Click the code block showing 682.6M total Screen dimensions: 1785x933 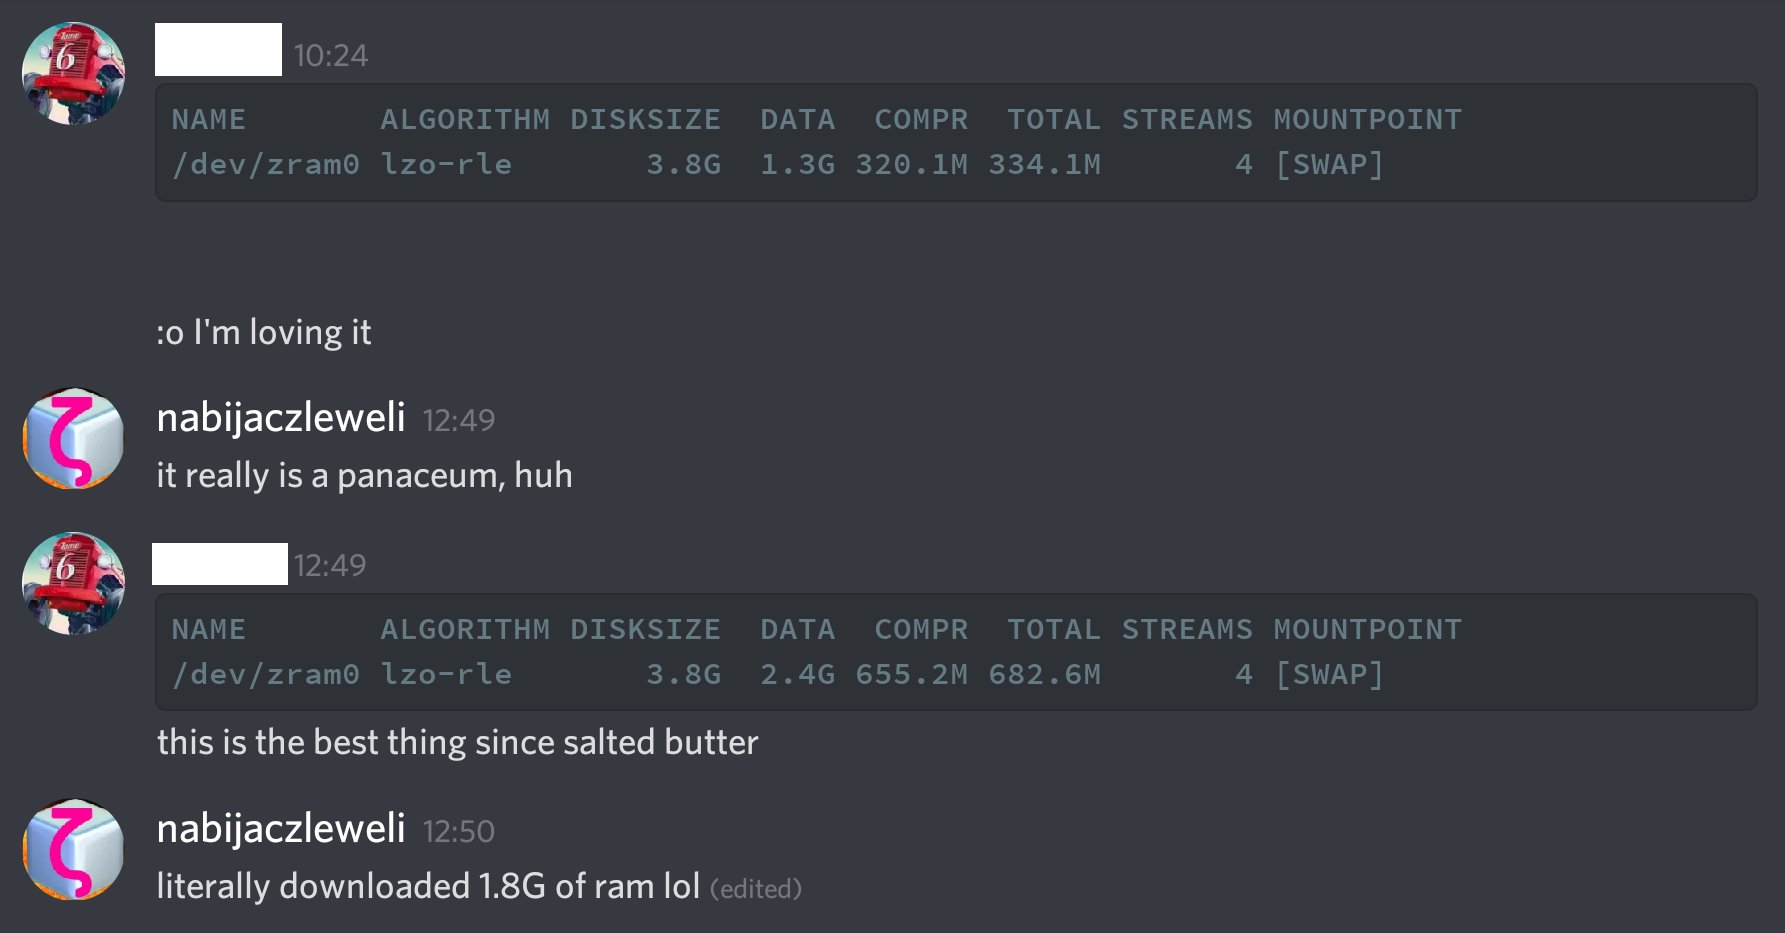(x=955, y=652)
